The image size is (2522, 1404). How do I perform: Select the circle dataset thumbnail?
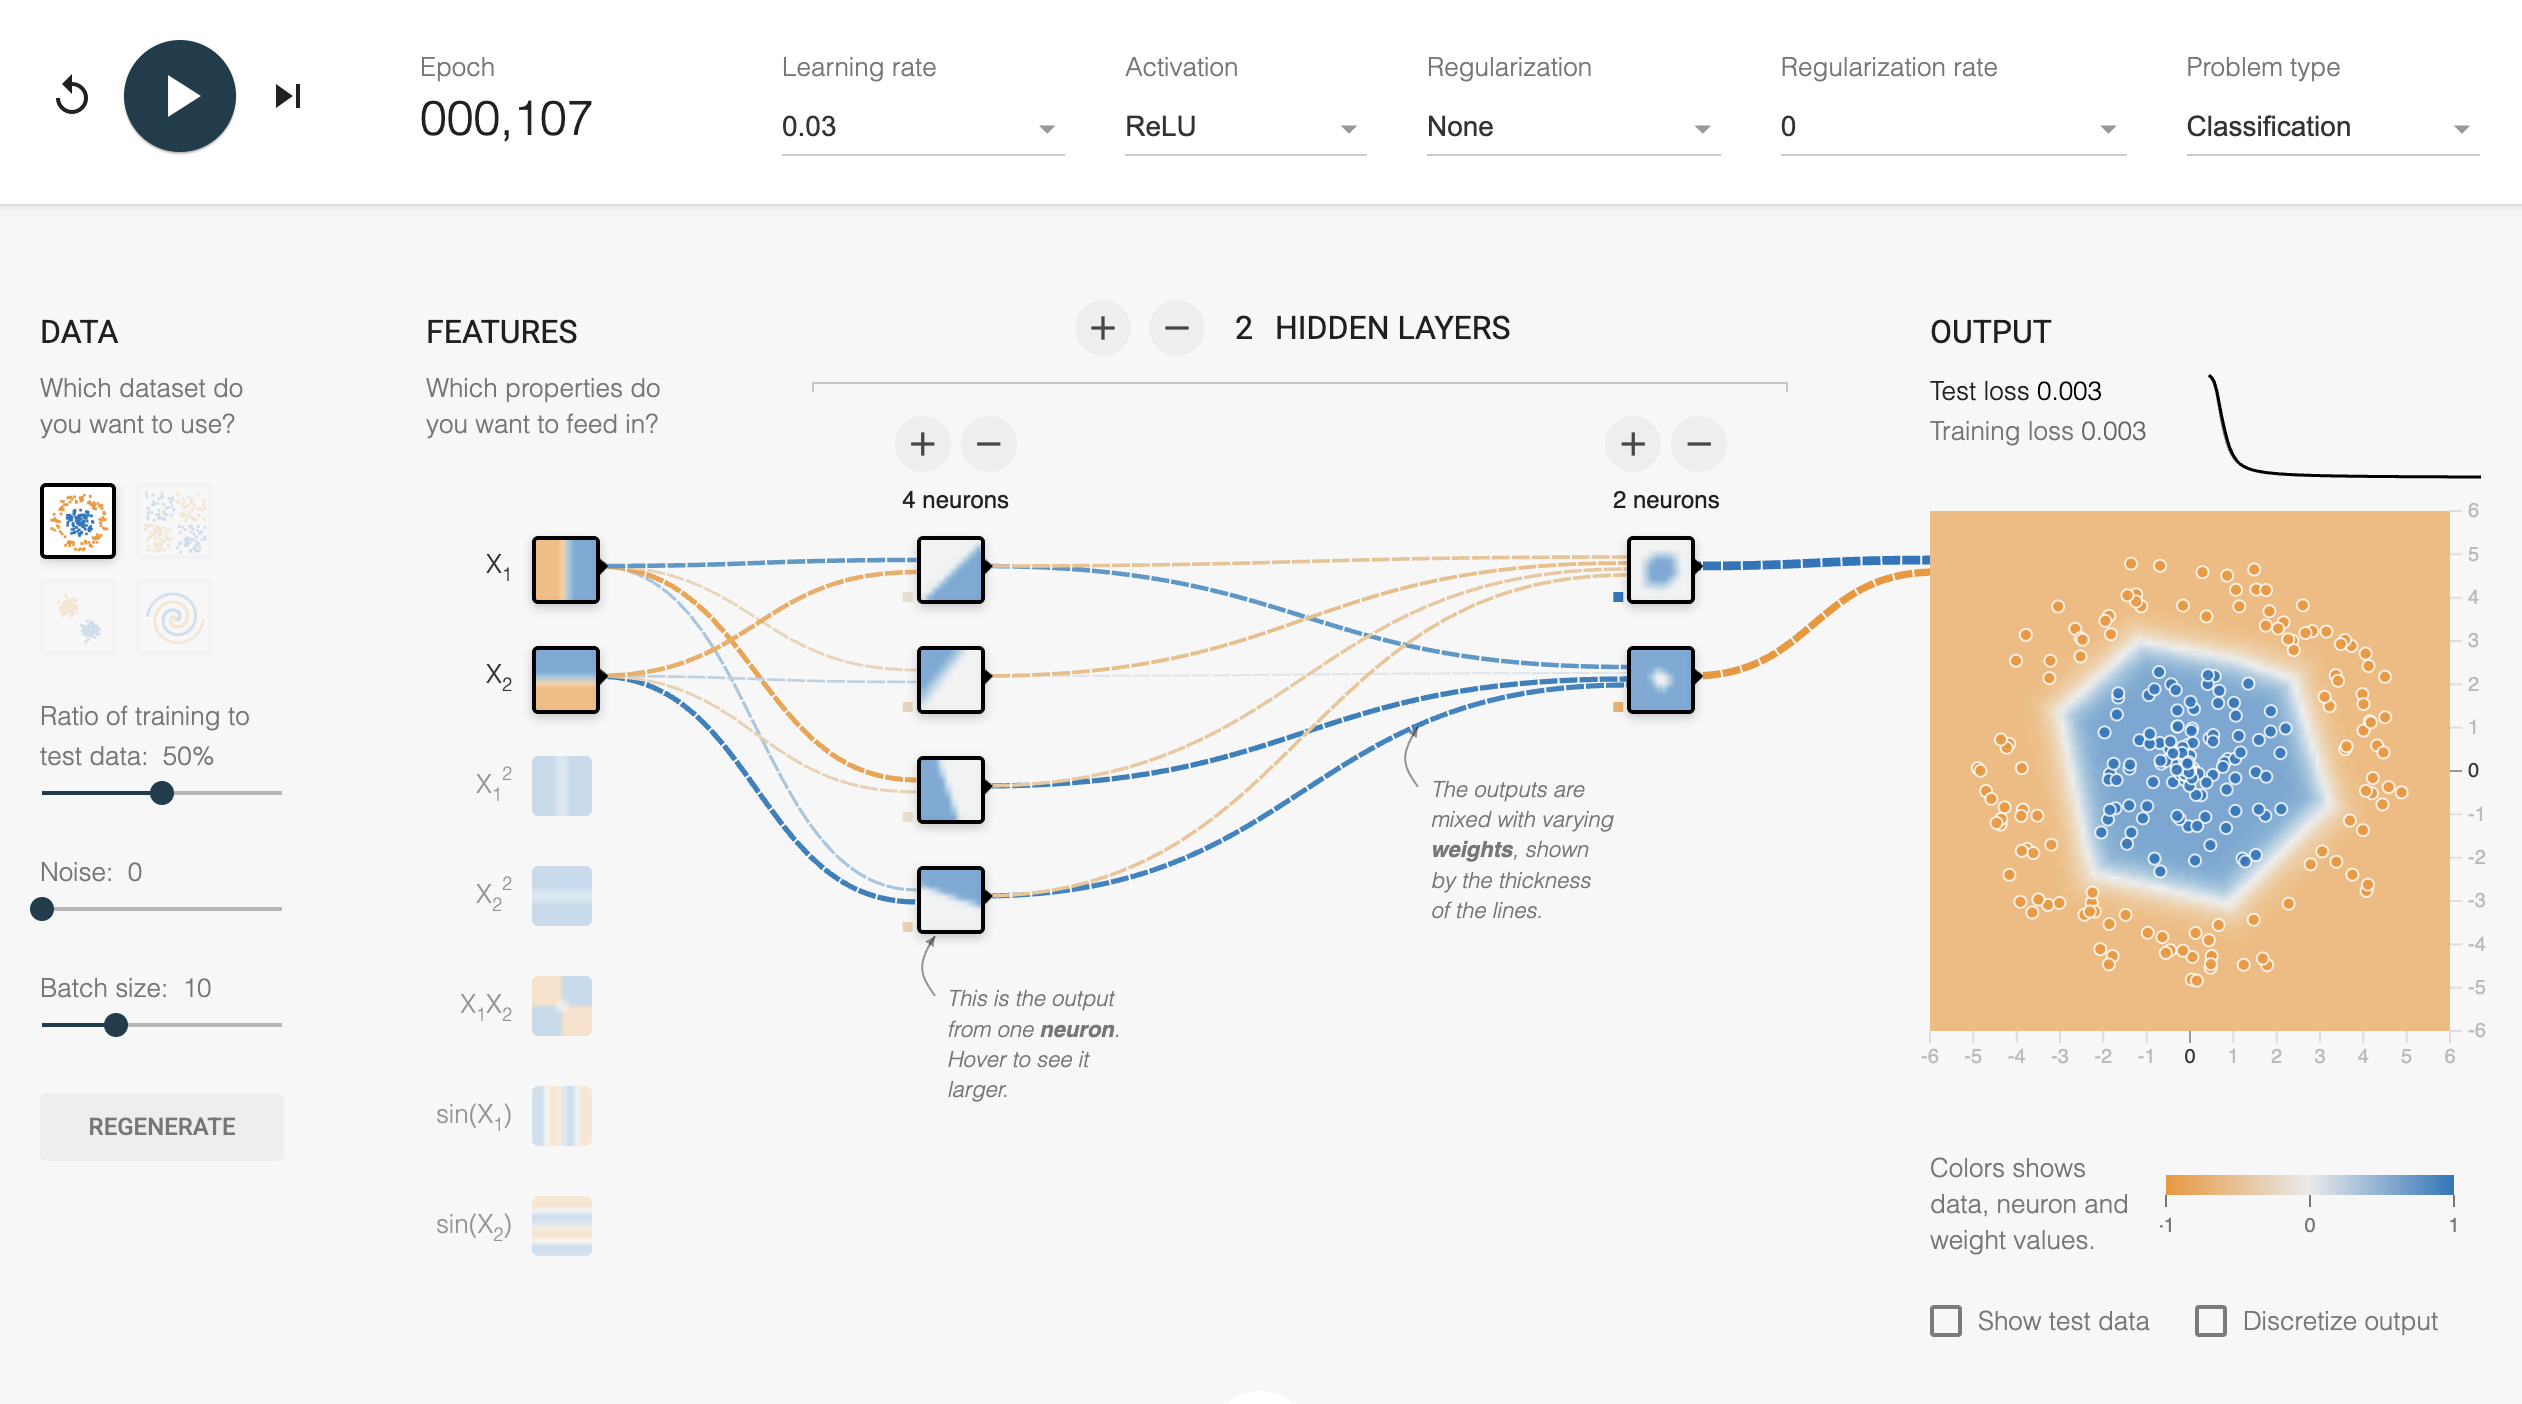(78, 521)
